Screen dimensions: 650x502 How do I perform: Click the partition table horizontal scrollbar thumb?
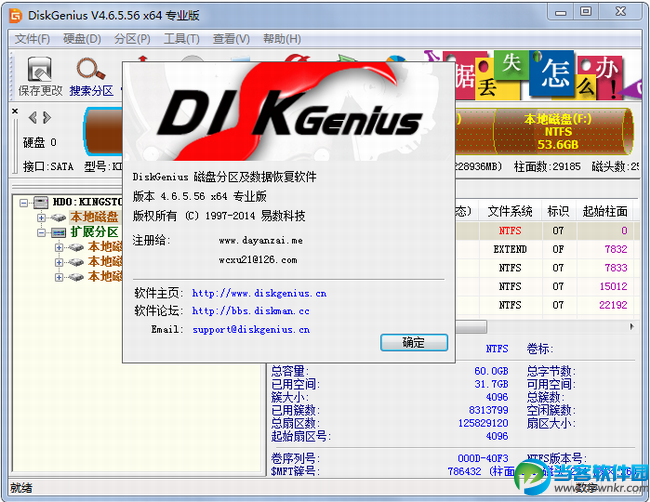[x=471, y=327]
